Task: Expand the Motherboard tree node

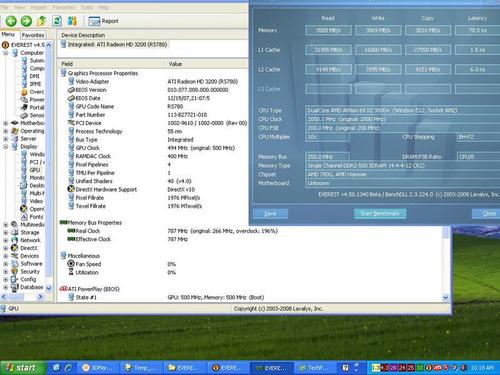Action: (x=6, y=123)
